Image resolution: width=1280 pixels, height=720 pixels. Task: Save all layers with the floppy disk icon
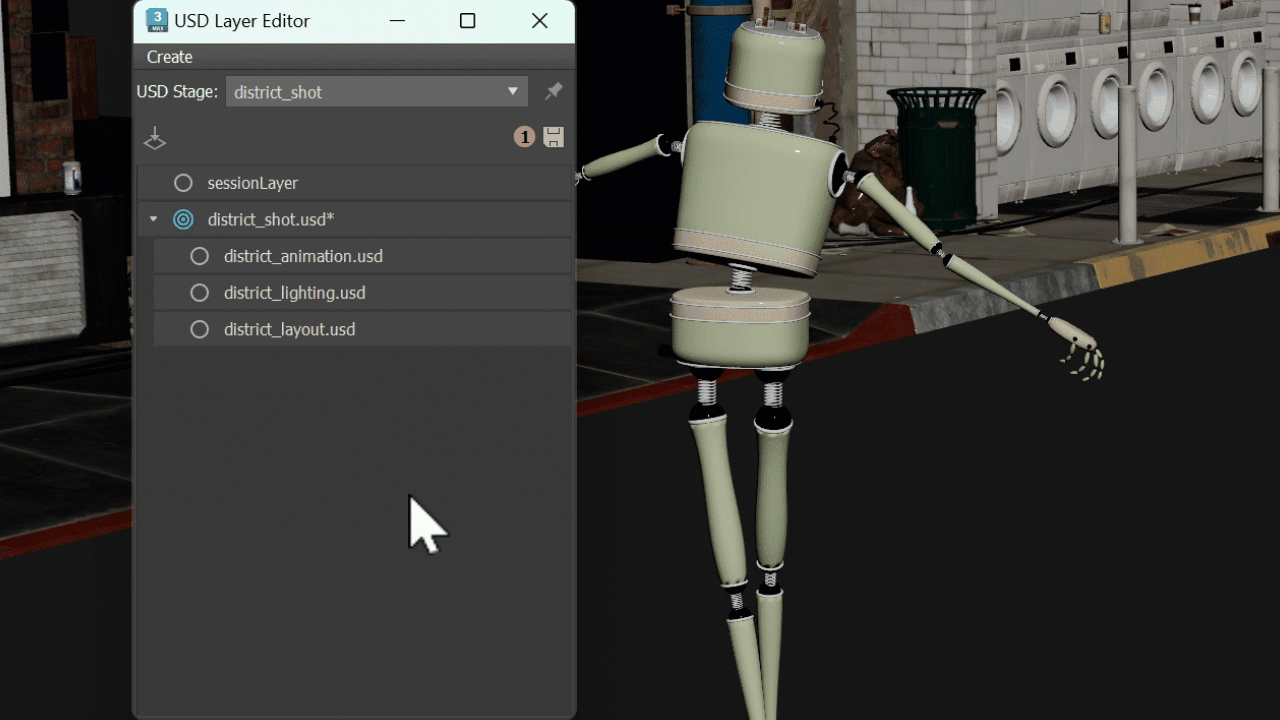554,137
